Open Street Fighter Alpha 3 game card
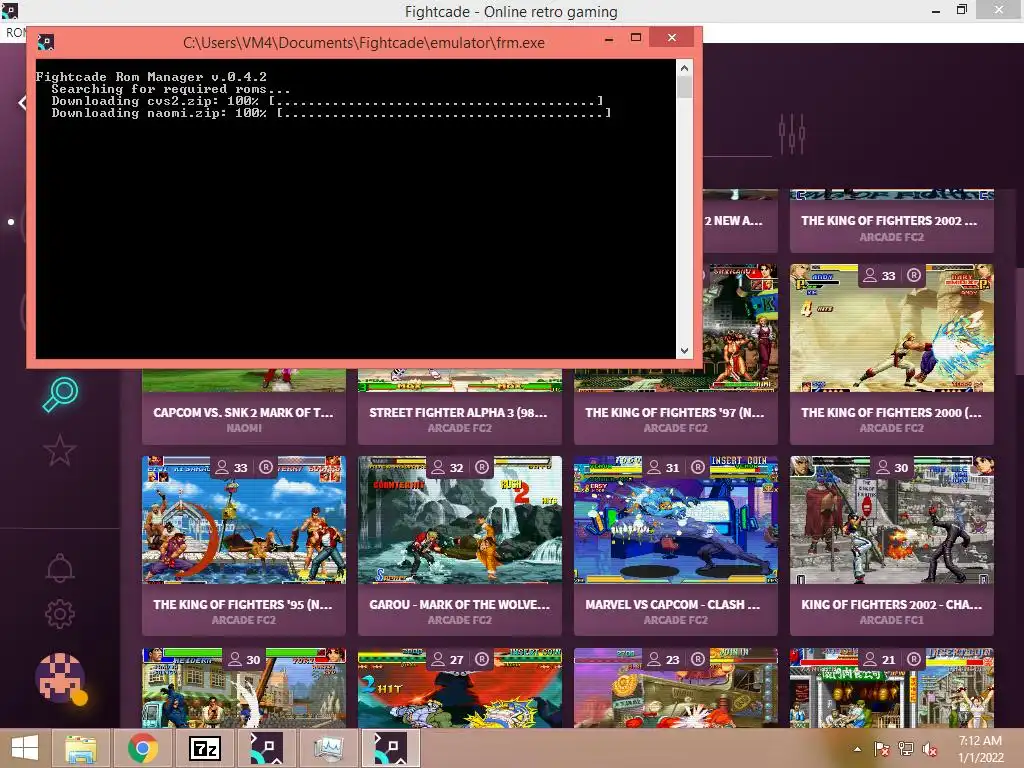The image size is (1024, 768). pos(460,406)
